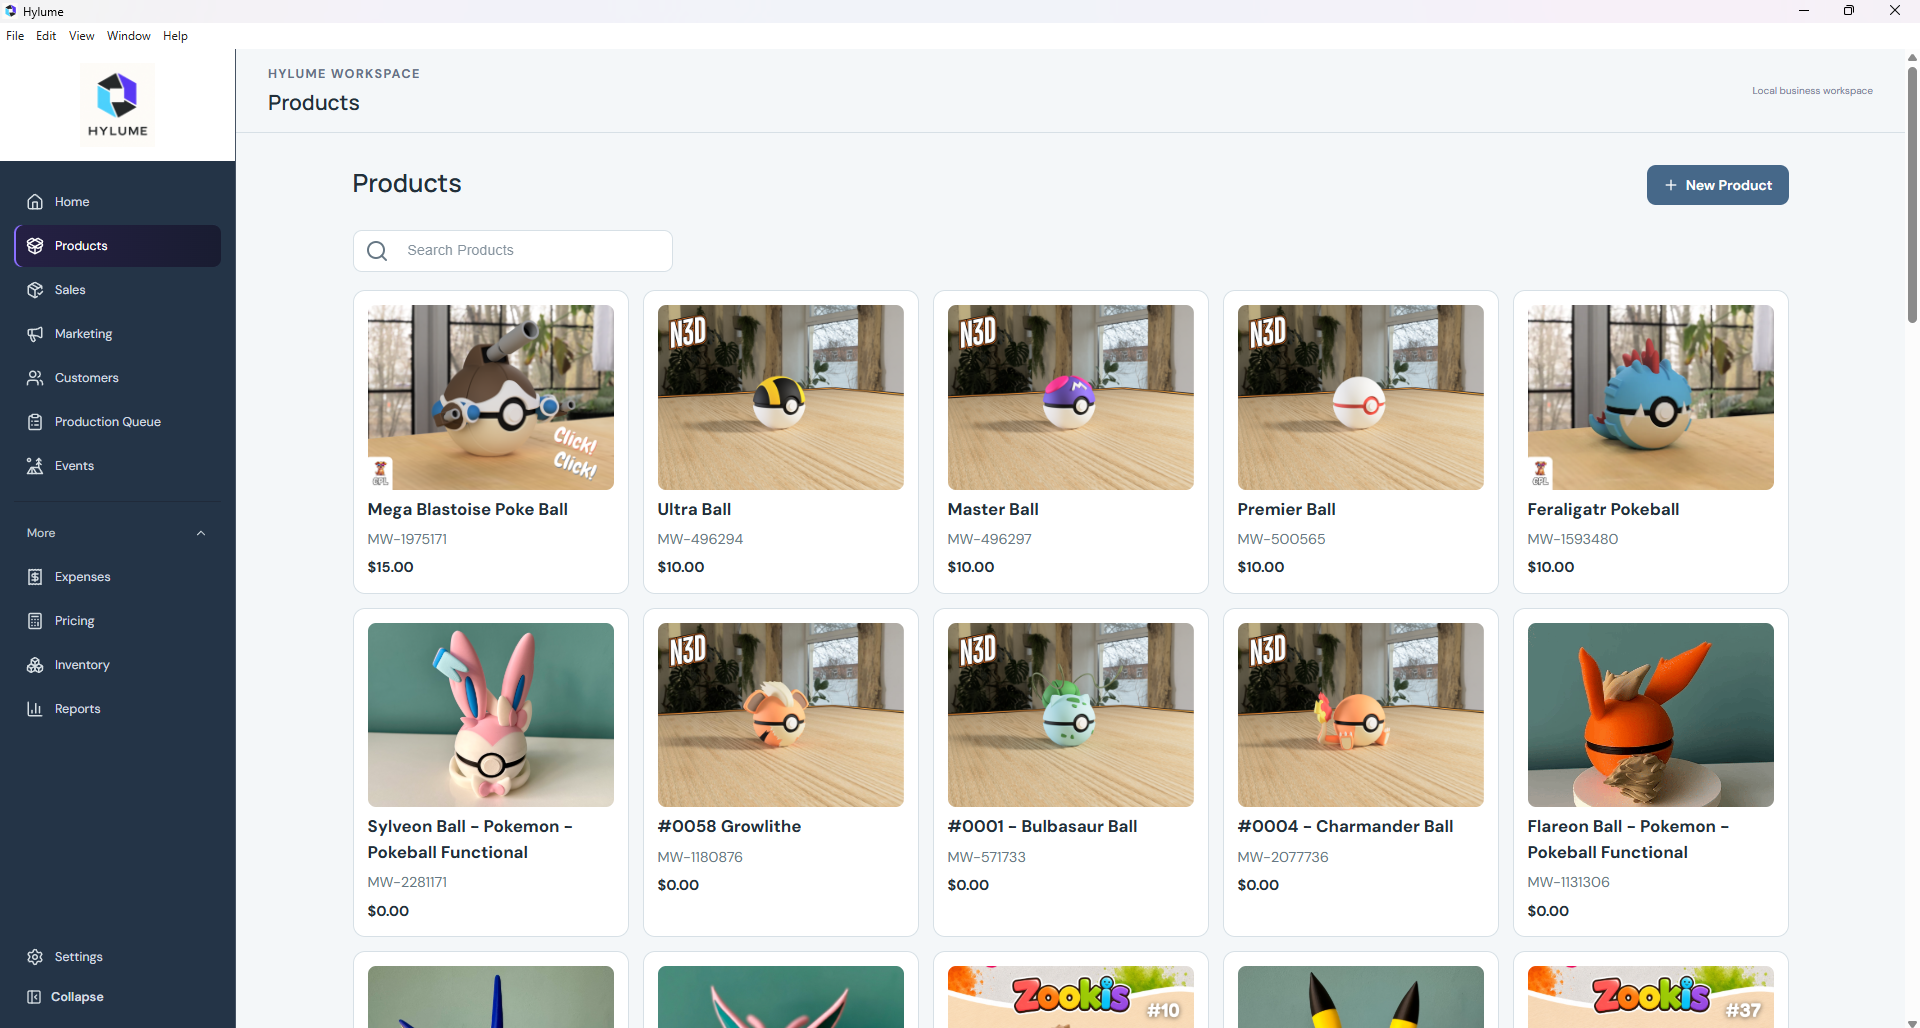Click the Master Ball title text
This screenshot has width=1920, height=1028.
tap(993, 510)
